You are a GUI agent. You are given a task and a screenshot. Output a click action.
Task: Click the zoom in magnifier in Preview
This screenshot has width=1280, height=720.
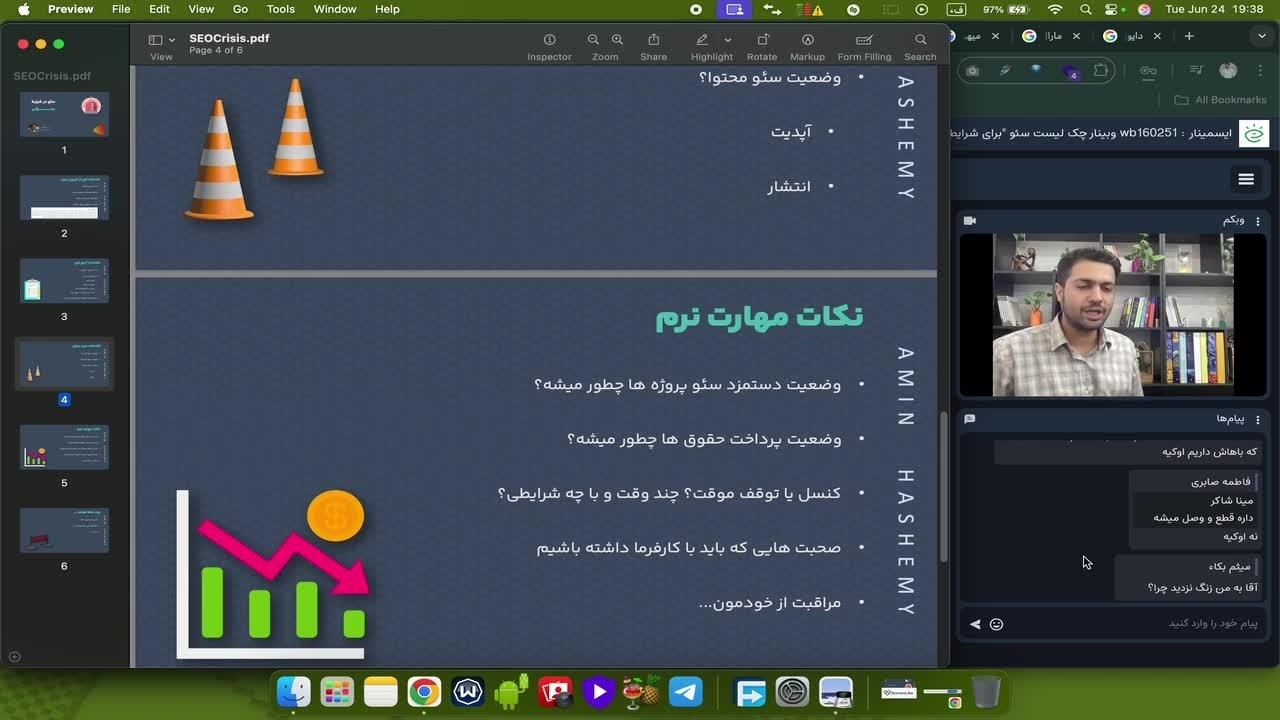click(617, 40)
